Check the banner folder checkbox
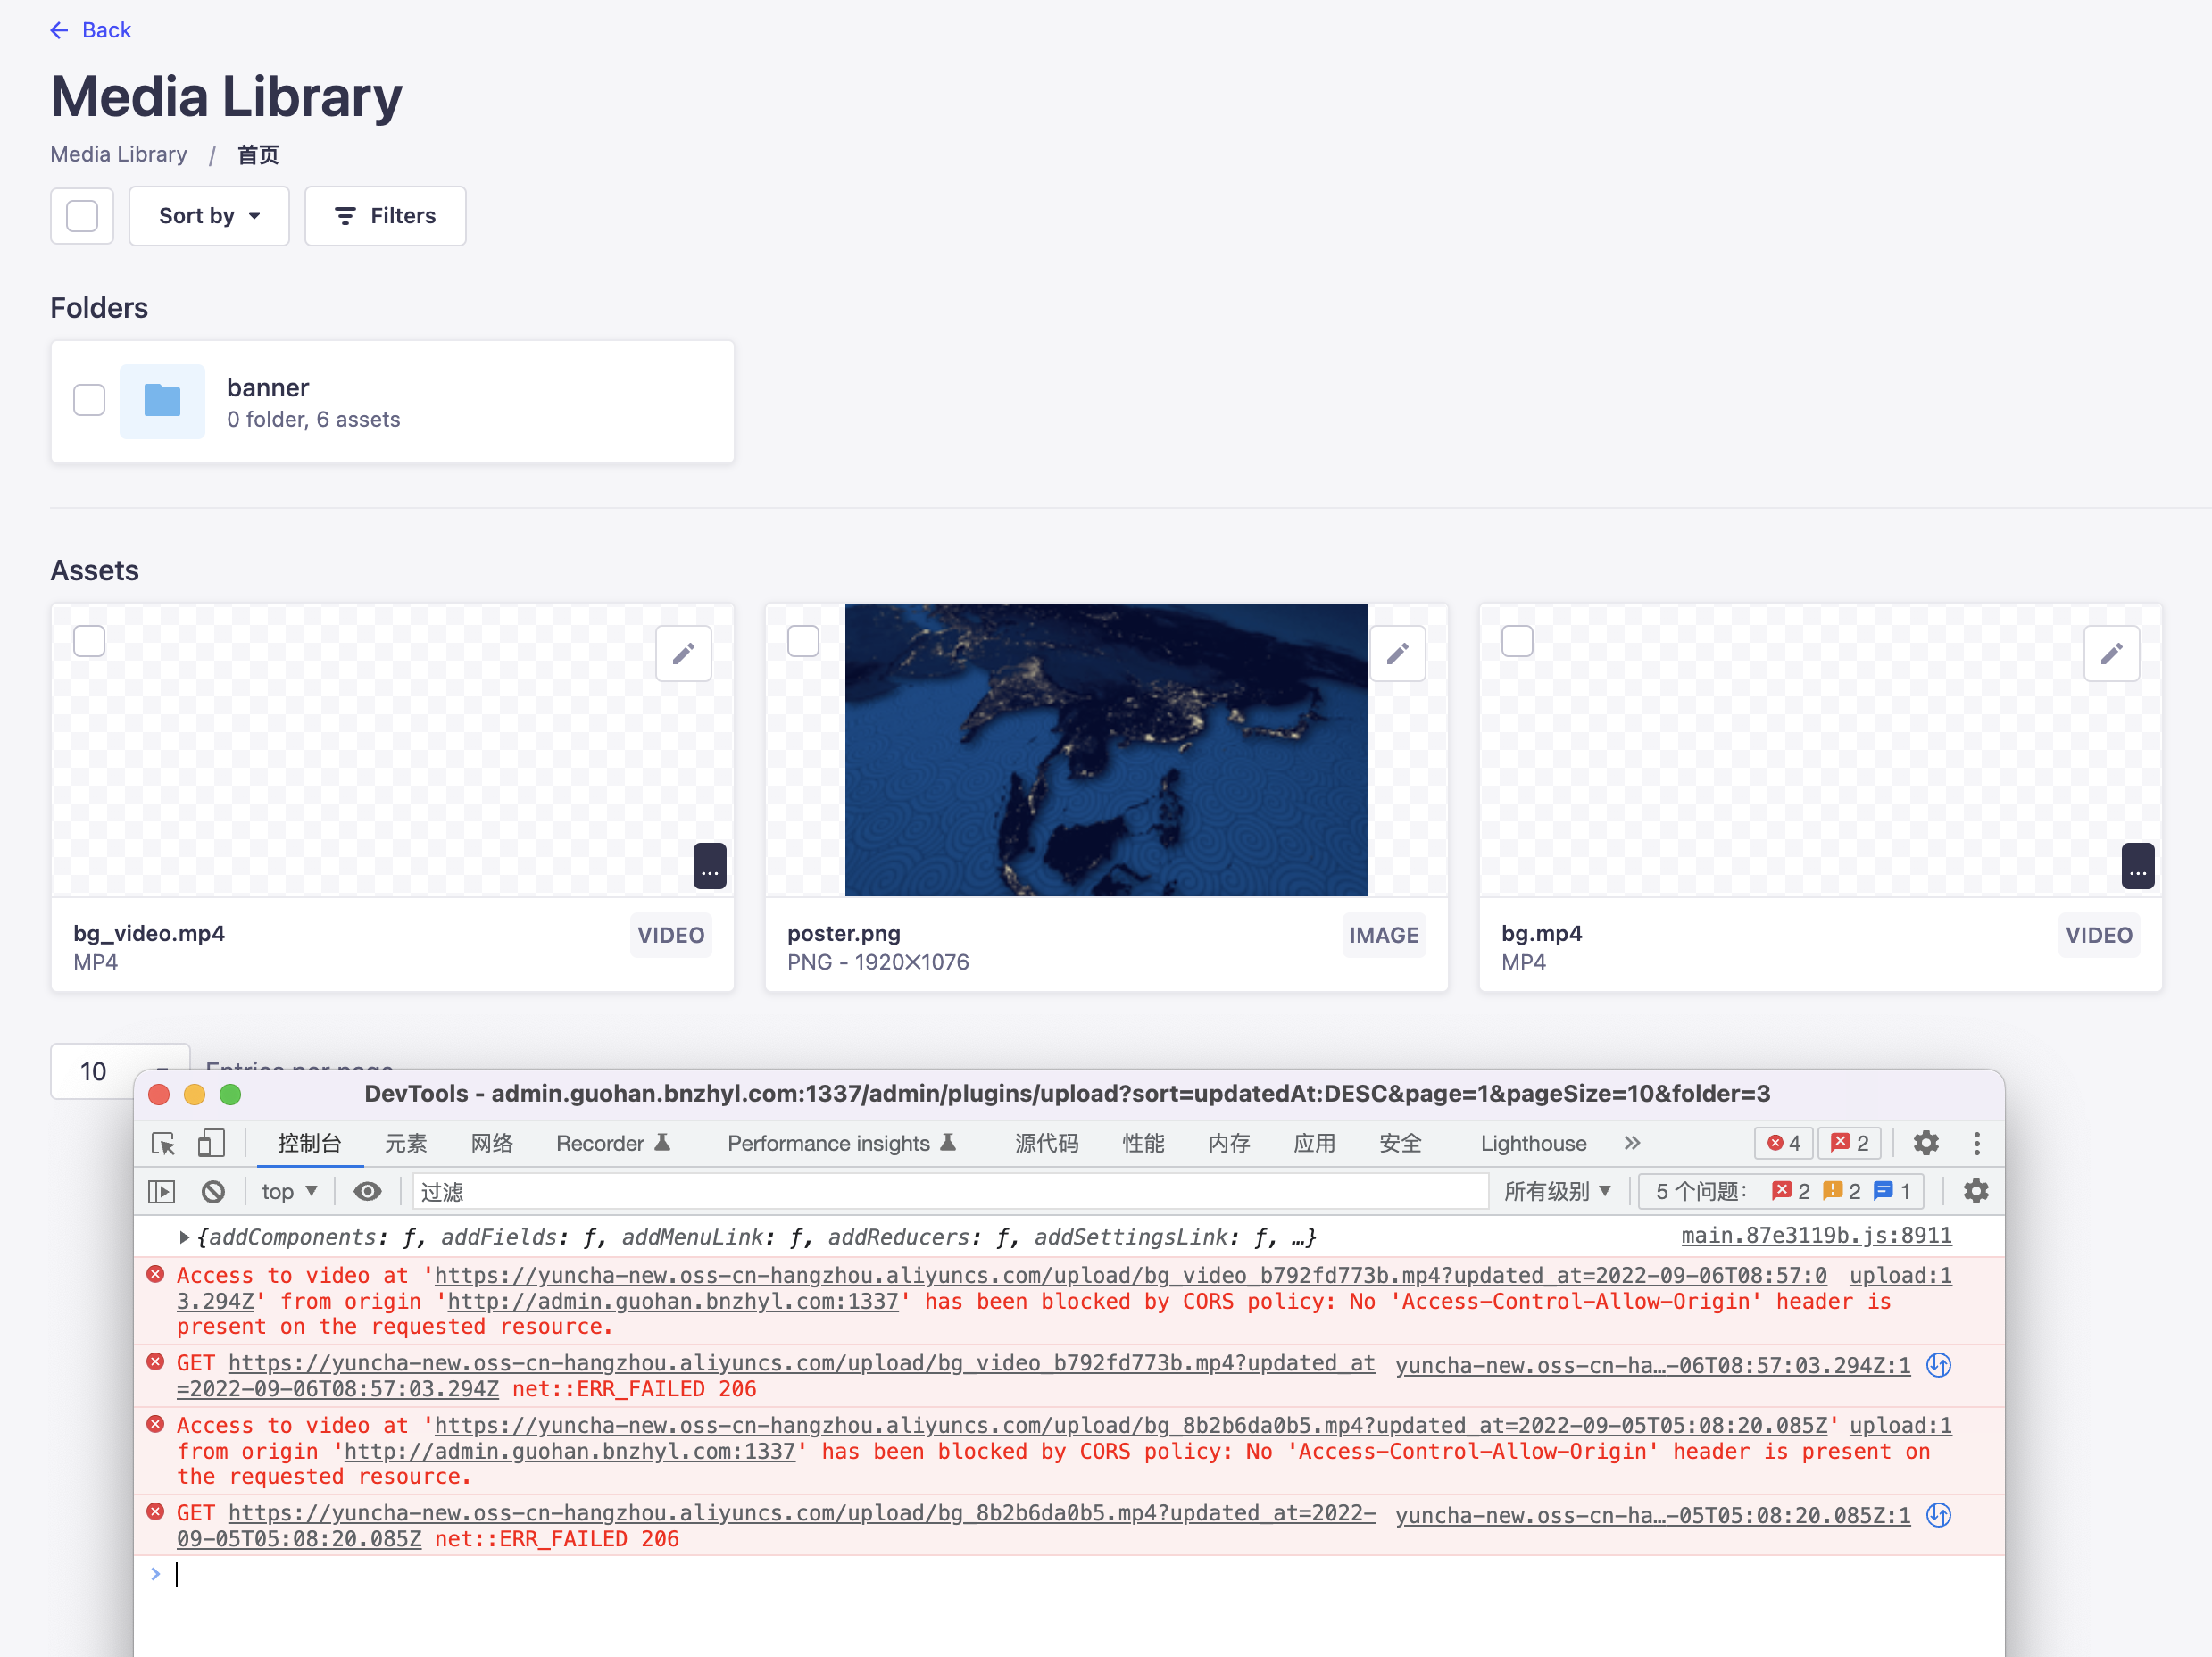Screen dimensions: 2212x1657 [x=88, y=399]
